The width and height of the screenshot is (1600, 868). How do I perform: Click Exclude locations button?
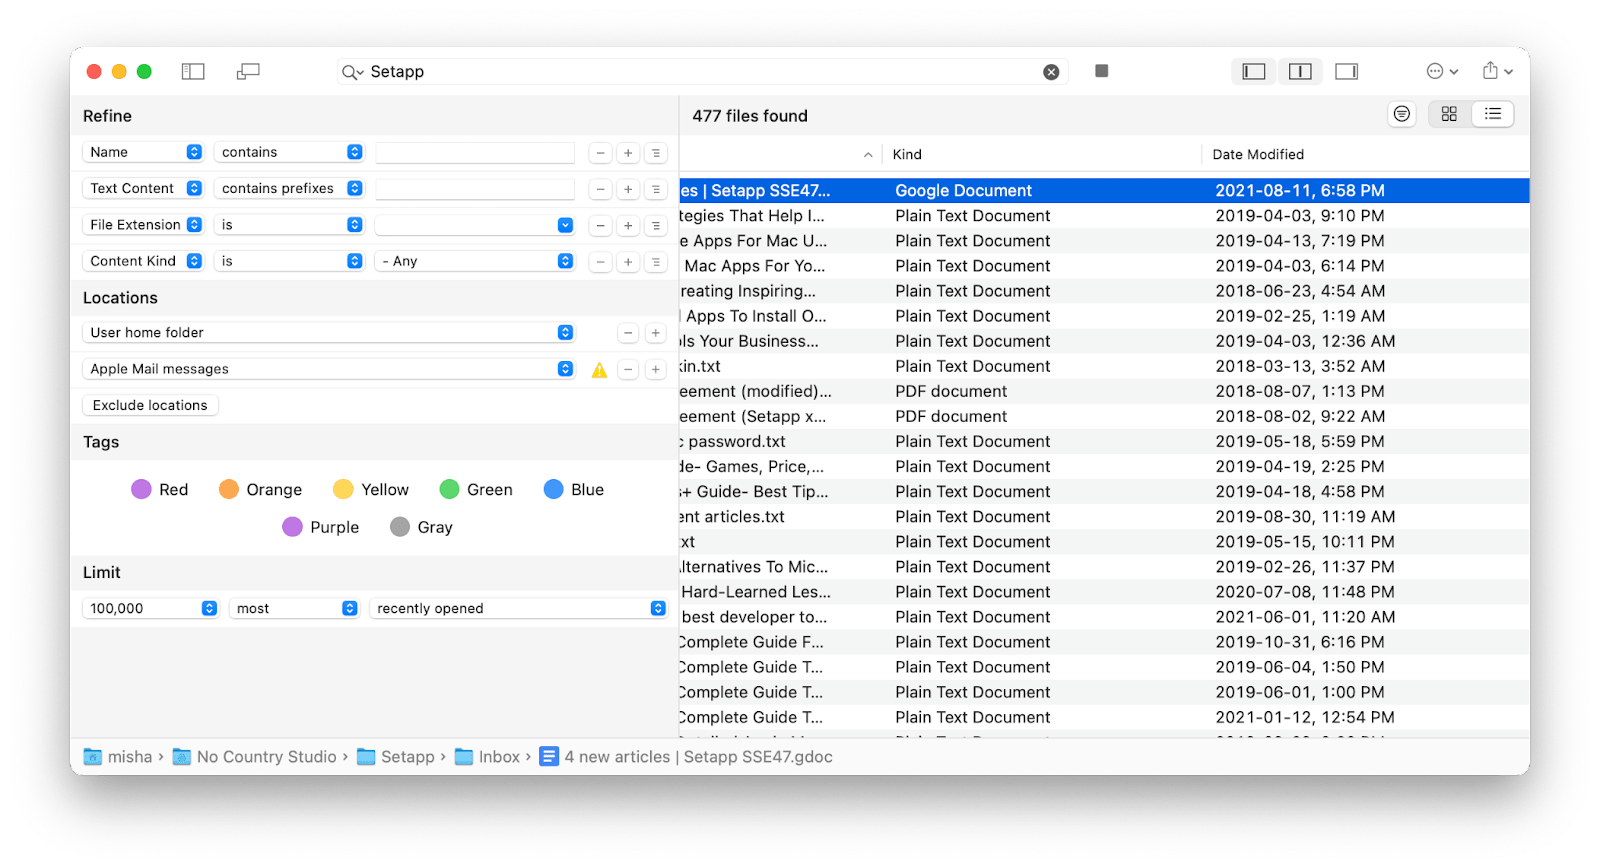[x=150, y=405]
